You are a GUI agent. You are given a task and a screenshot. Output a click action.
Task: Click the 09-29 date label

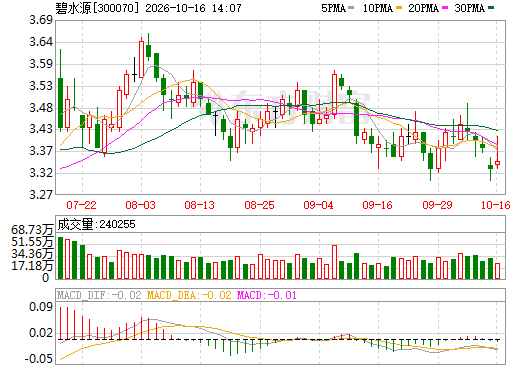pos(437,205)
